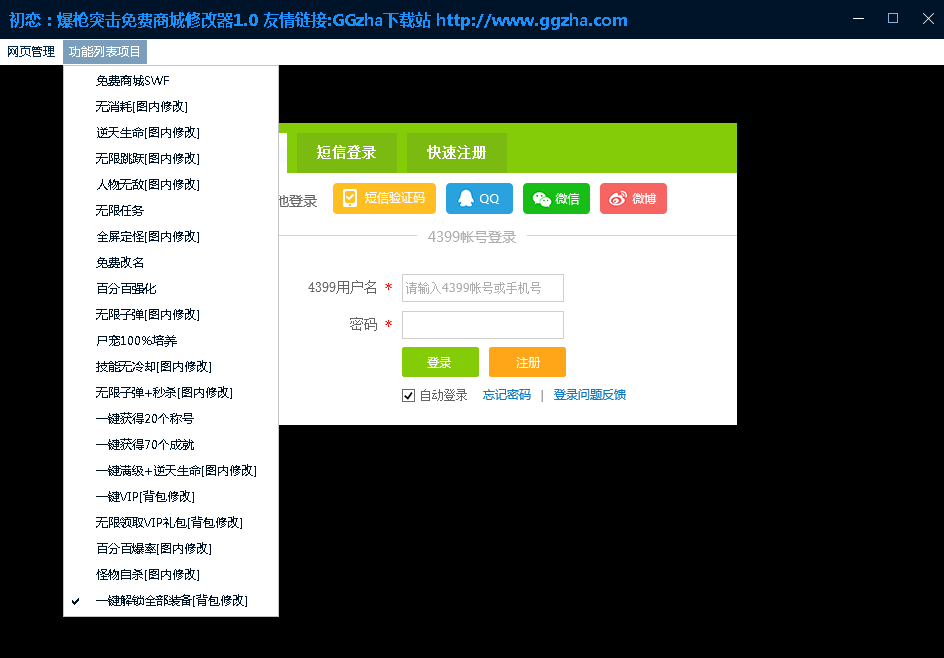944x658 pixels.
Task: Click the WeChat bubble icon
Action: [x=542, y=199]
